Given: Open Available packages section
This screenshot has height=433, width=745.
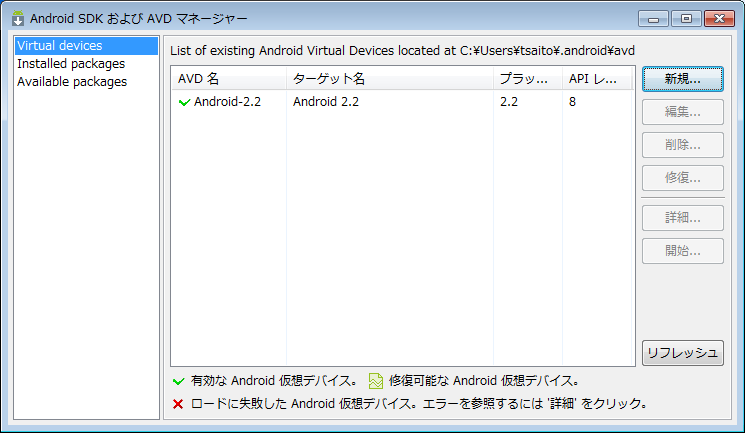Looking at the screenshot, I should pyautogui.click(x=71, y=82).
